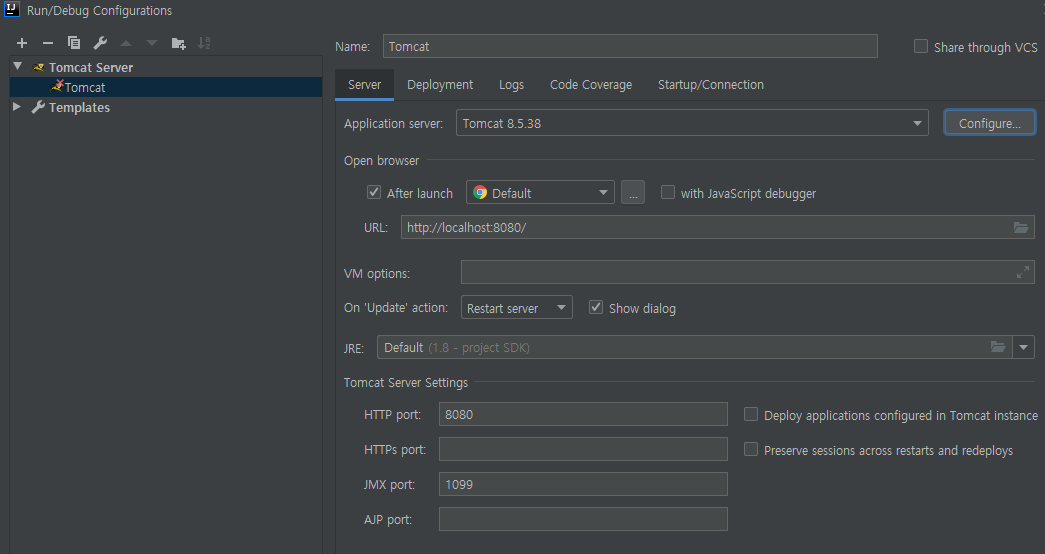Screen dimensions: 1045x554
Task: Add a new configuration with plus icon
Action: pyautogui.click(x=22, y=43)
